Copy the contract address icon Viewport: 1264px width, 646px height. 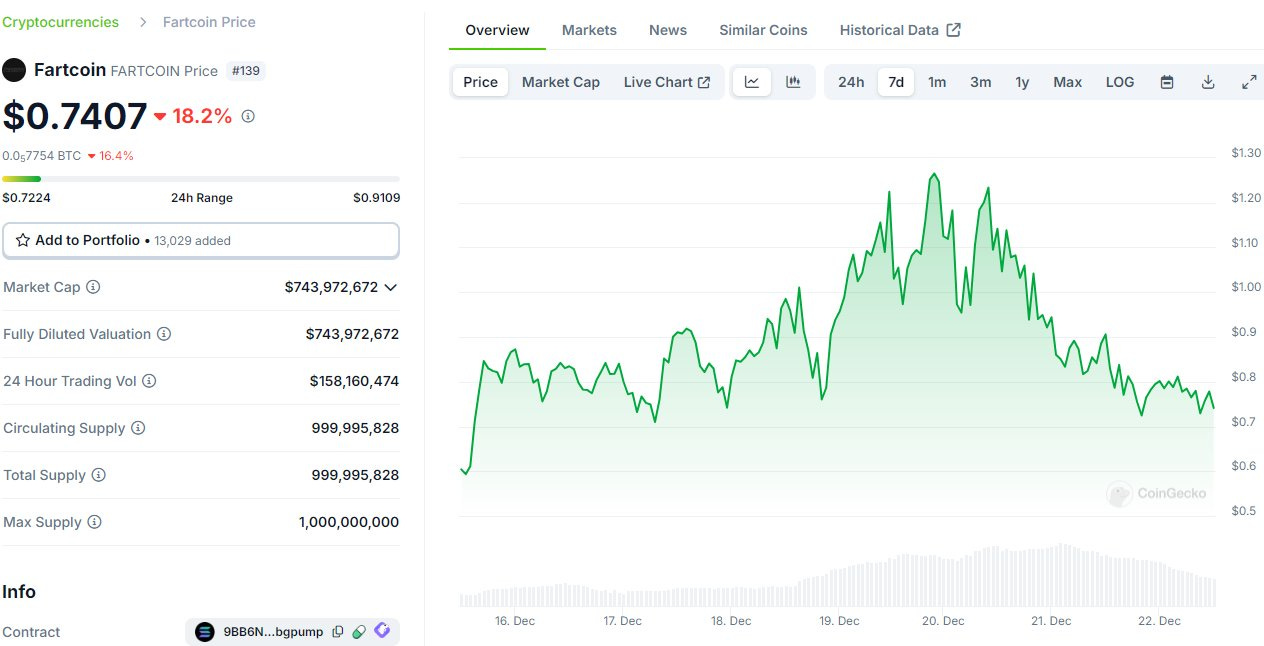[338, 632]
